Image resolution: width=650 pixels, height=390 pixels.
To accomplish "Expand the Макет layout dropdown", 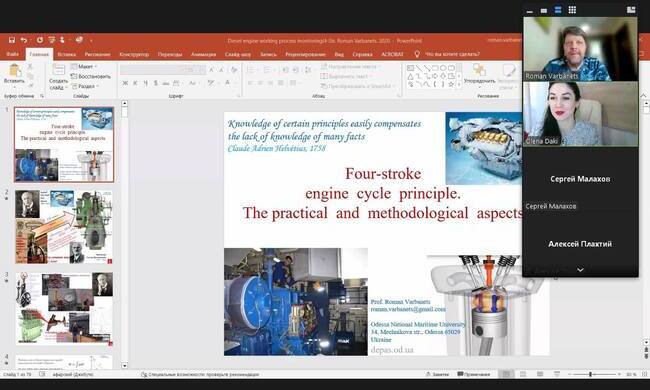I will pyautogui.click(x=85, y=67).
